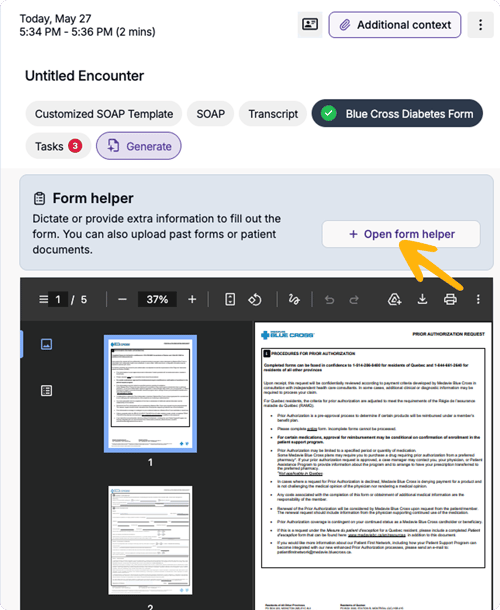Open PDF viewer more actions menu
The width and height of the screenshot is (500, 610).
coord(478,299)
